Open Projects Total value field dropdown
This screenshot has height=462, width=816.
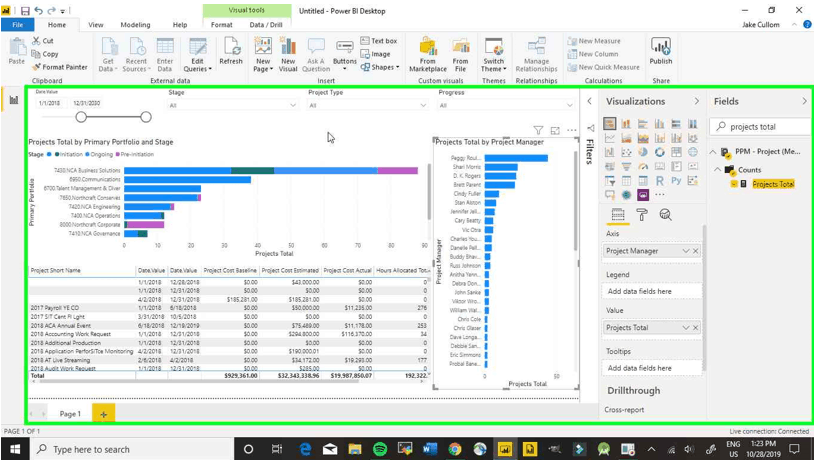tap(685, 328)
